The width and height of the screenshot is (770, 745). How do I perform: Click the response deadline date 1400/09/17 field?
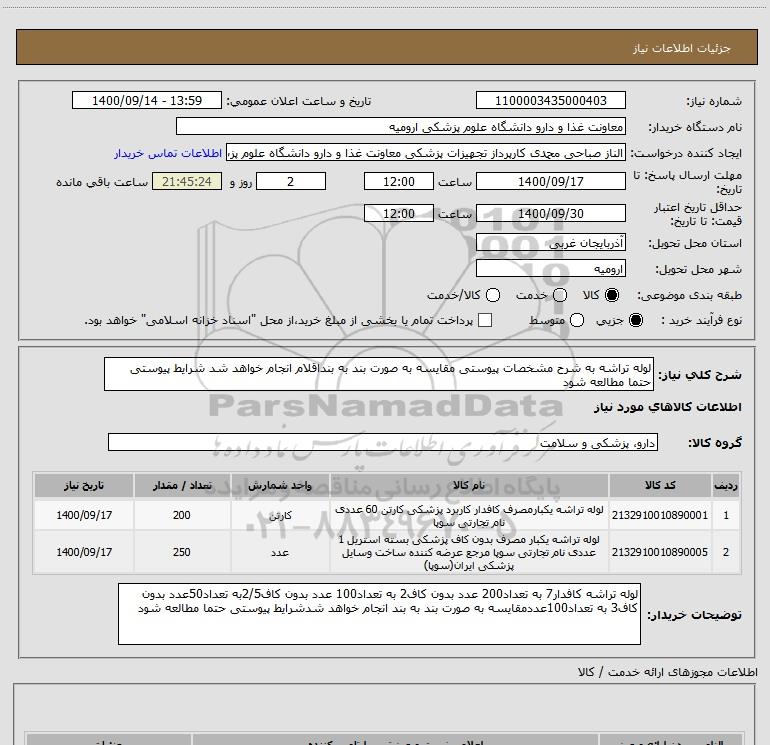click(x=550, y=181)
